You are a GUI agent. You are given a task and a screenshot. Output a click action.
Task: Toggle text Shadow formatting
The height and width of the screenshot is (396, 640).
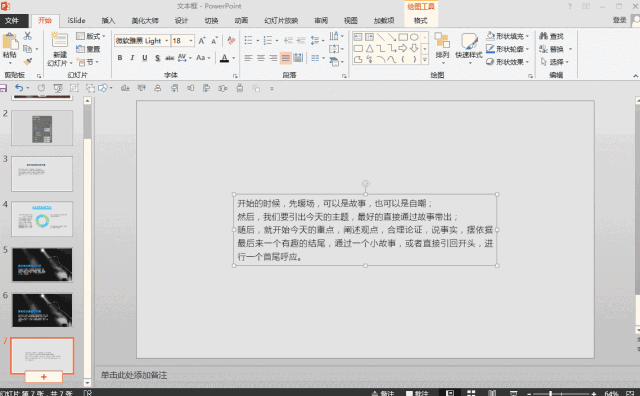pos(158,58)
